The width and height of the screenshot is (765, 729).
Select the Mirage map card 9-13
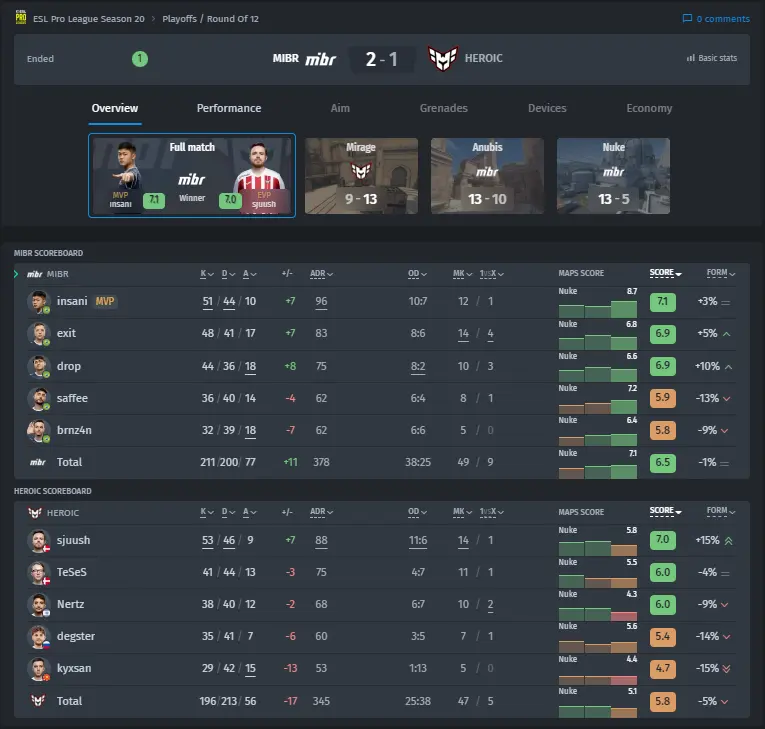[x=361, y=176]
